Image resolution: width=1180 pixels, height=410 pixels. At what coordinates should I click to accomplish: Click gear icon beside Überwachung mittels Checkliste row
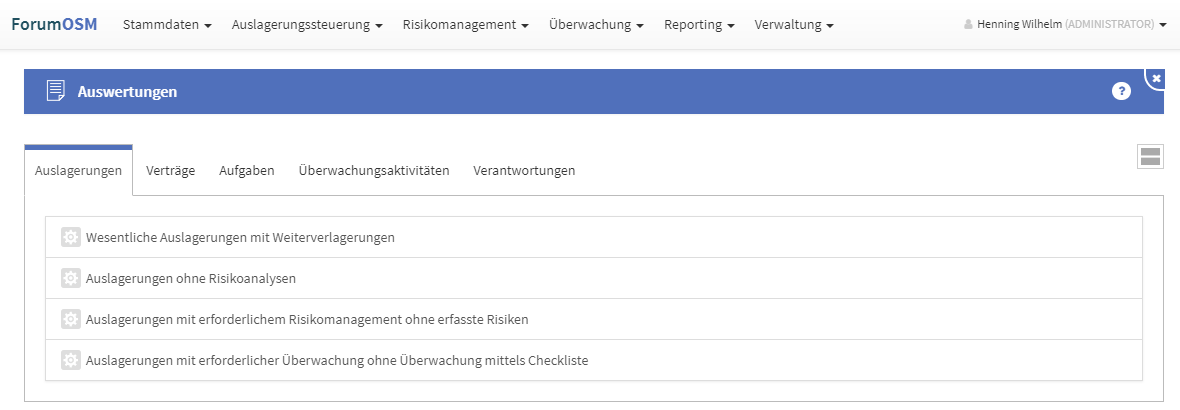[x=70, y=360]
